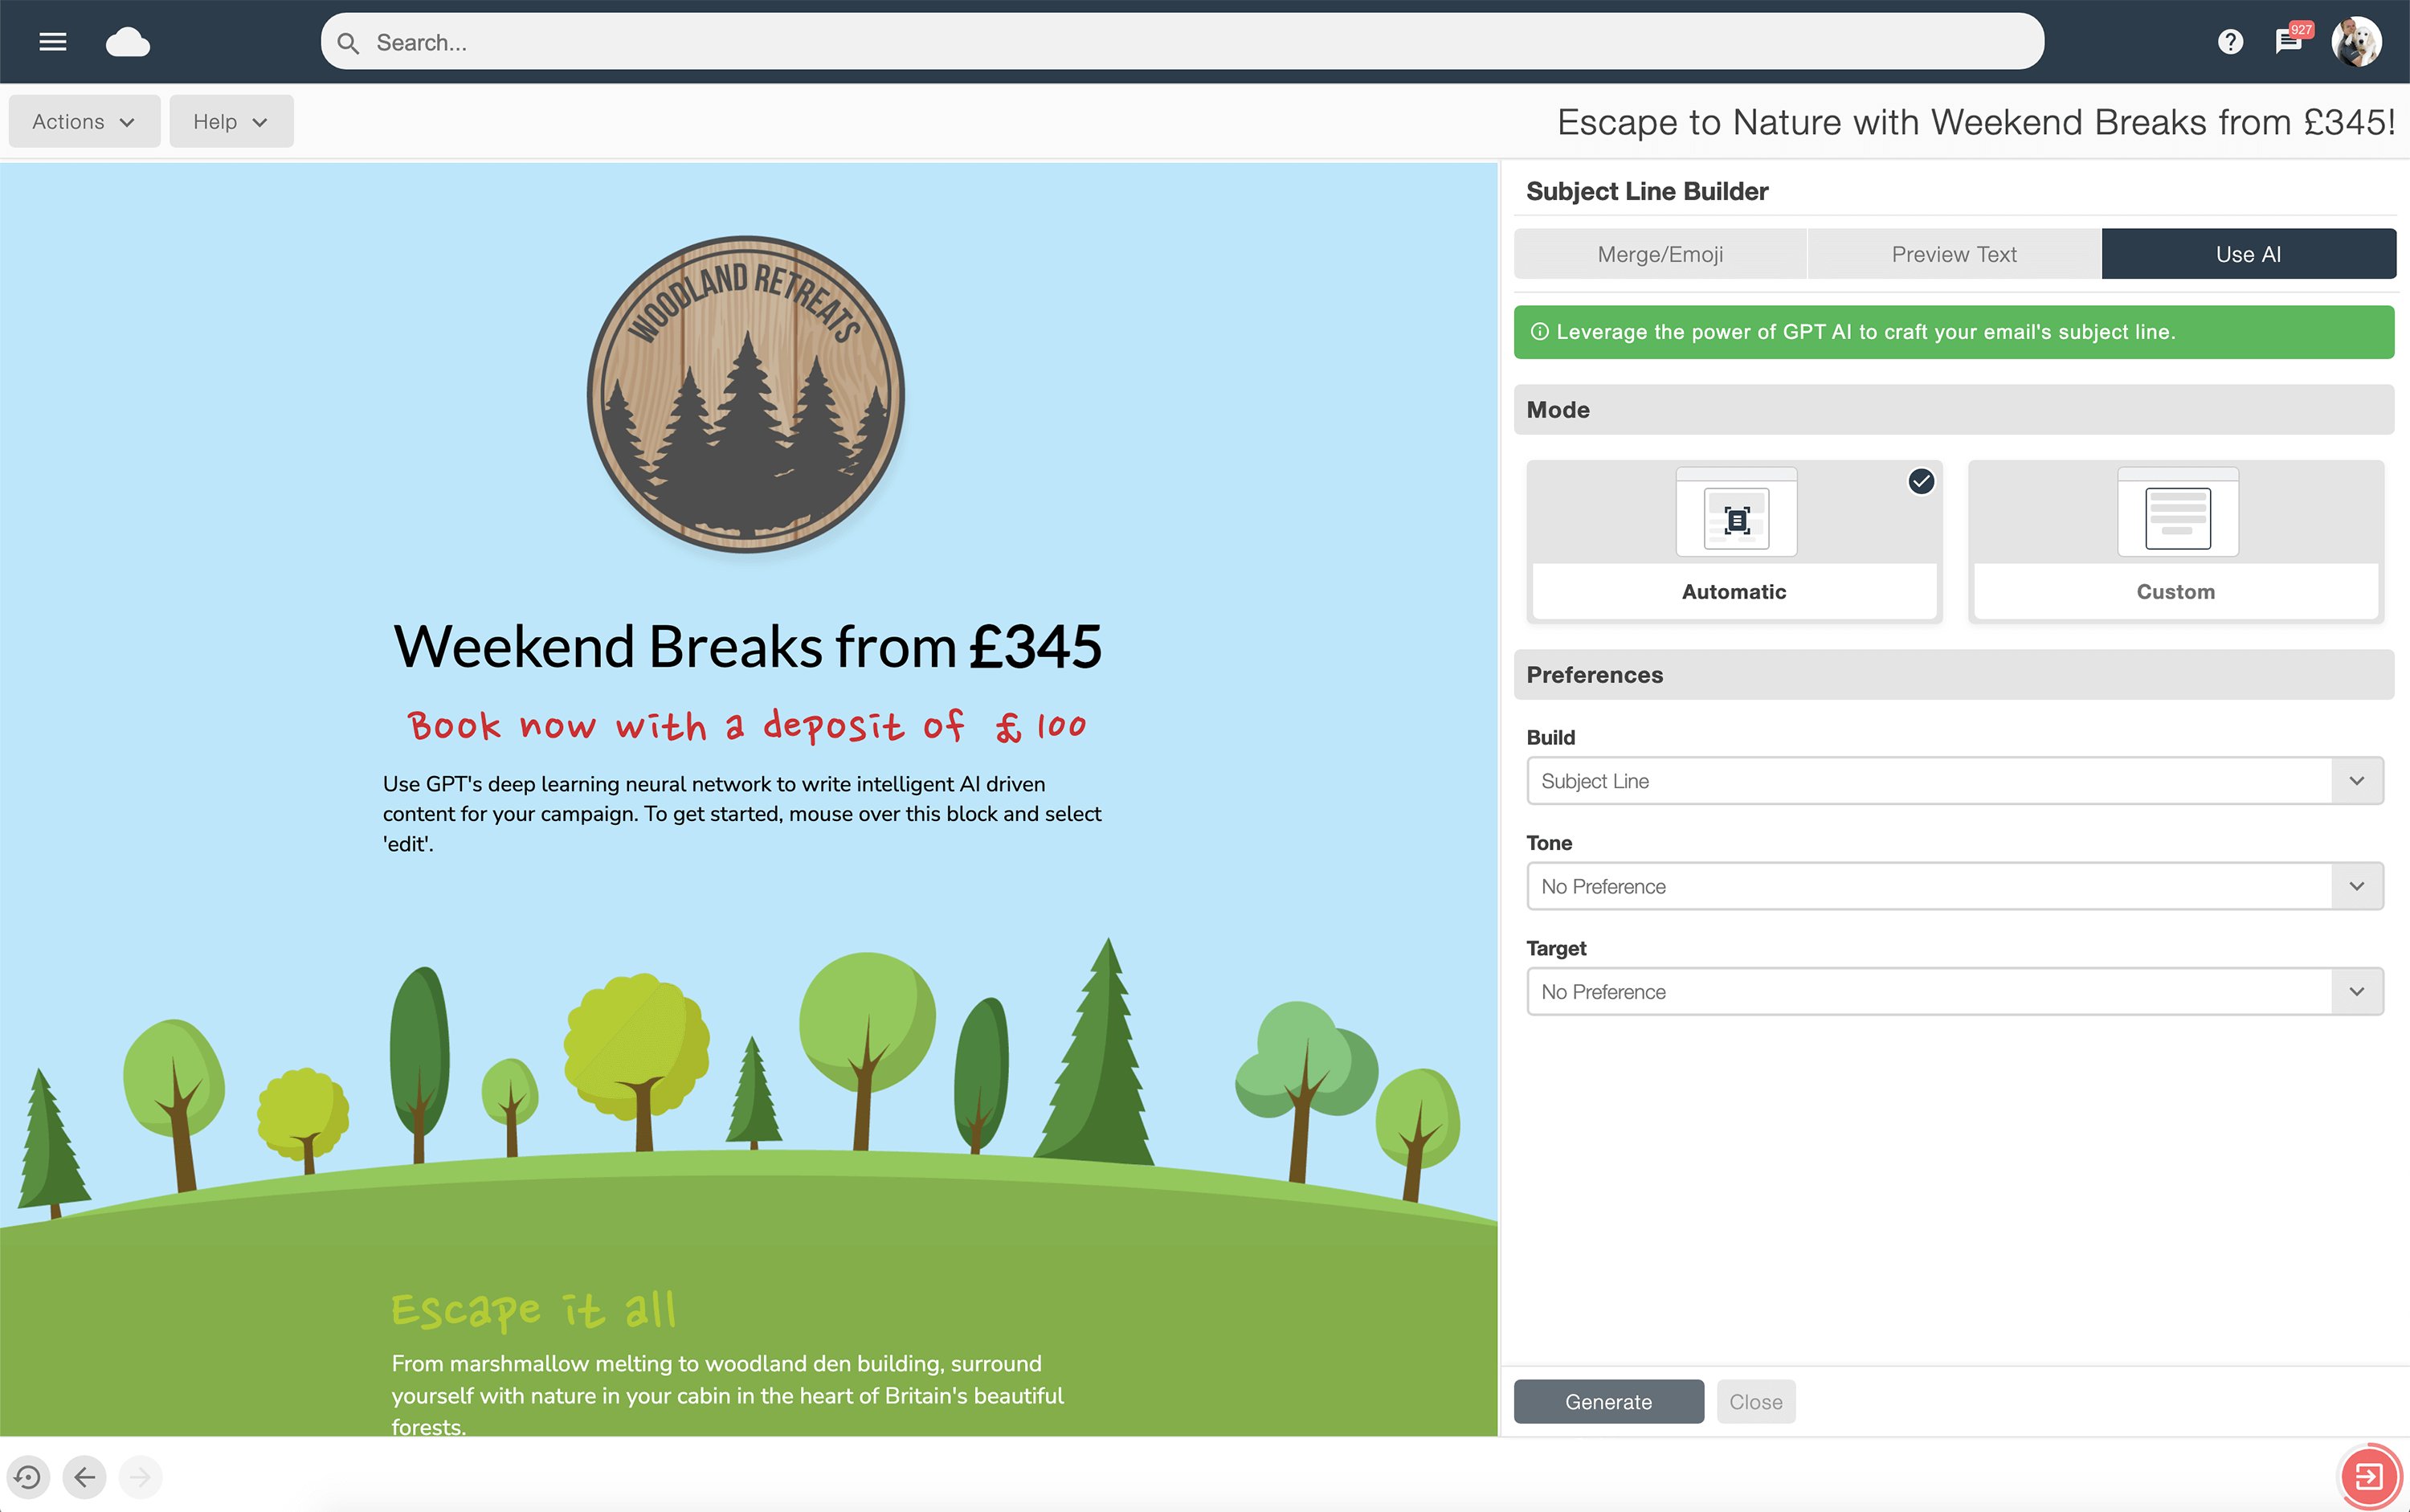
Task: Click the help question mark icon
Action: tap(2229, 42)
